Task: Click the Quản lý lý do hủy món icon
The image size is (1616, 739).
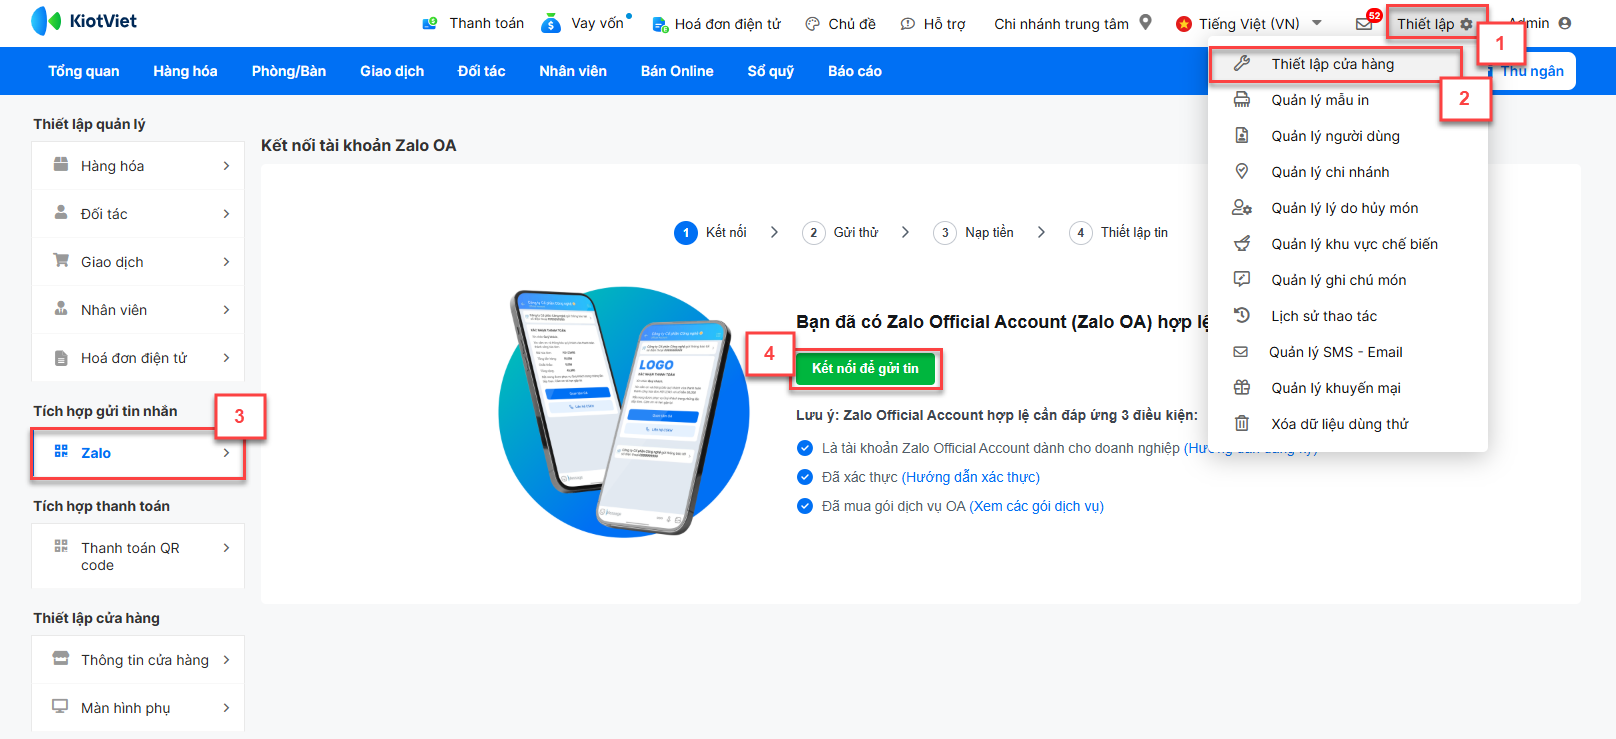Action: 1242,208
